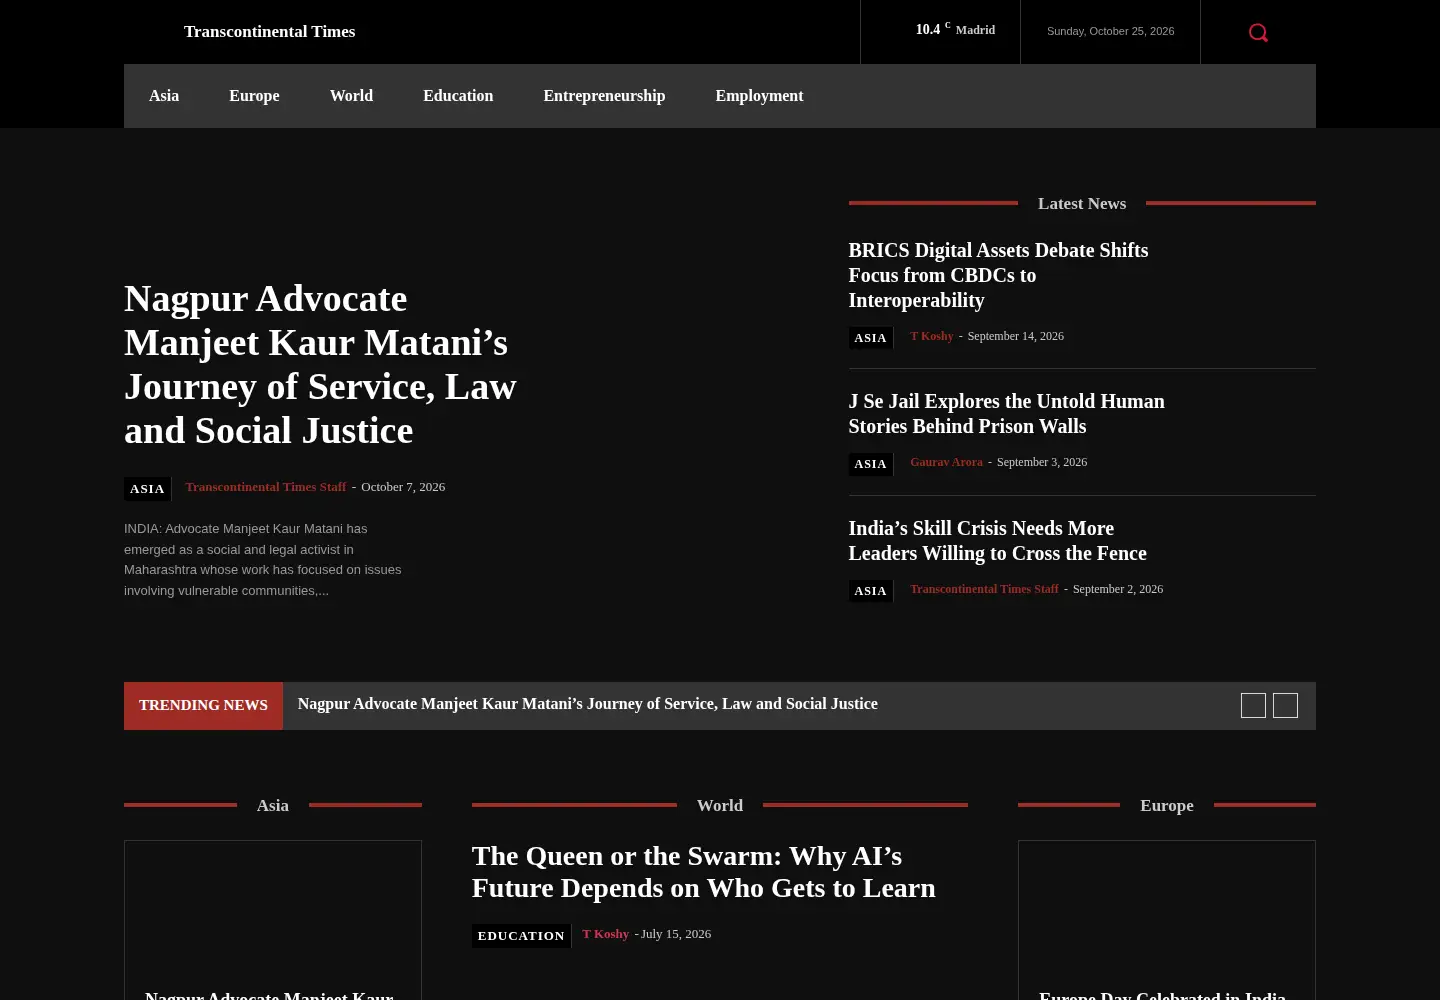
Task: Click the date October 7, 2026
Action: [x=403, y=487]
